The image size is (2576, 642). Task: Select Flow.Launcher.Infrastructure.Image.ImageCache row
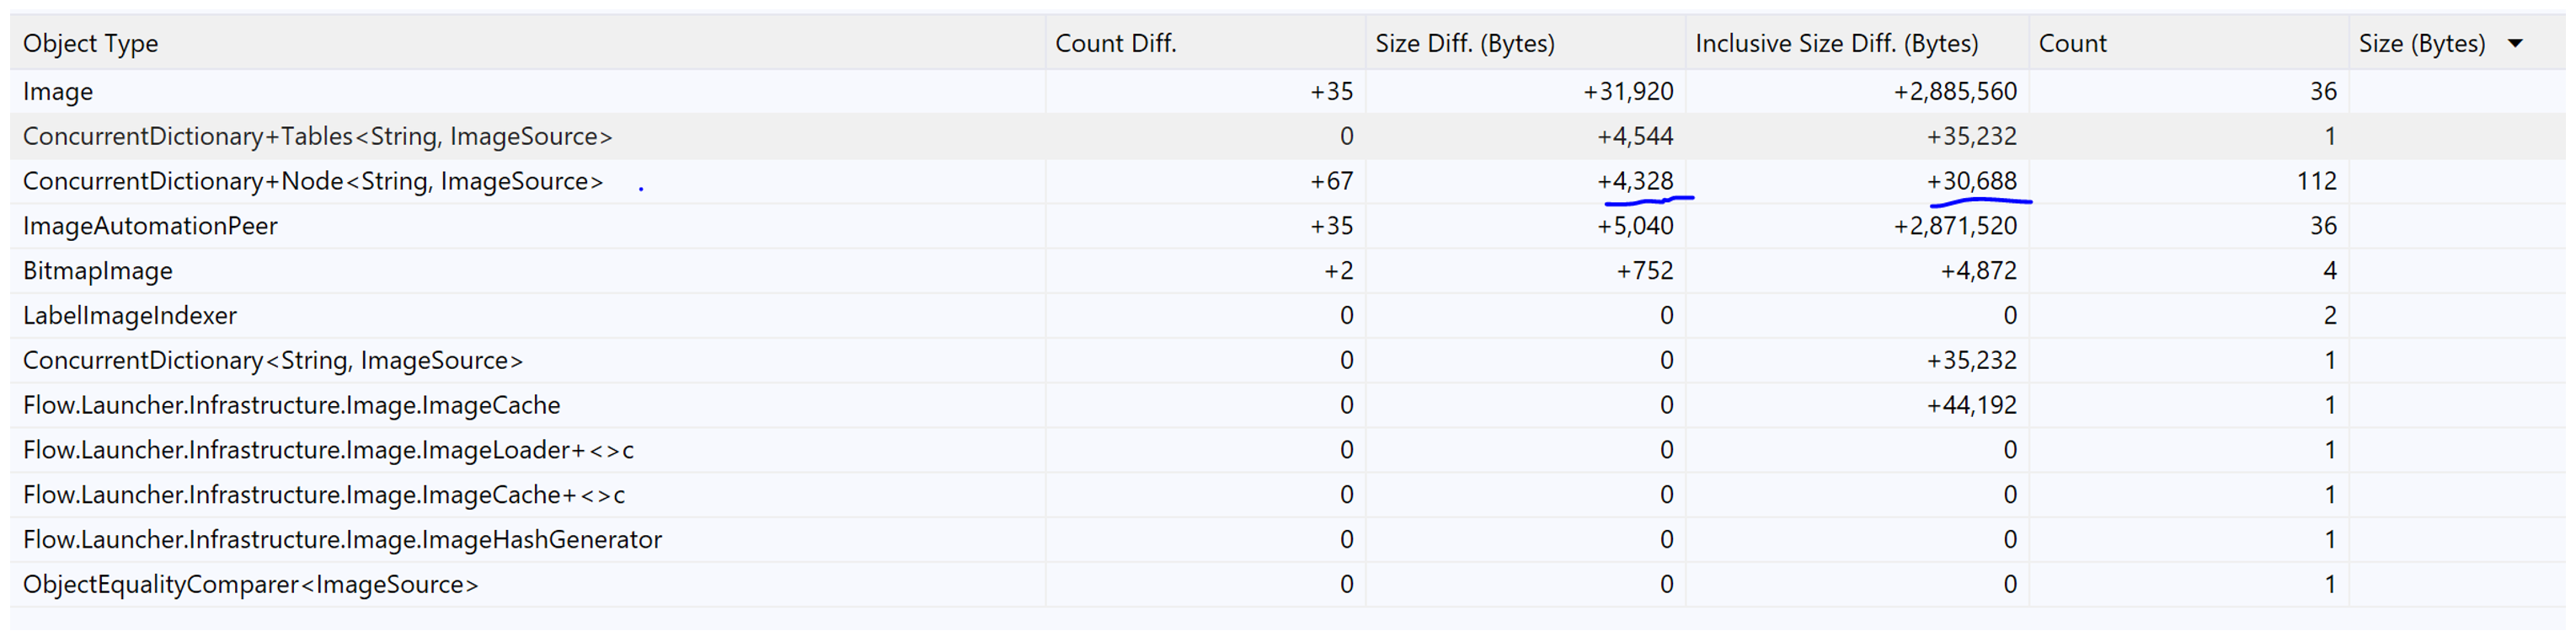[x=1288, y=406]
